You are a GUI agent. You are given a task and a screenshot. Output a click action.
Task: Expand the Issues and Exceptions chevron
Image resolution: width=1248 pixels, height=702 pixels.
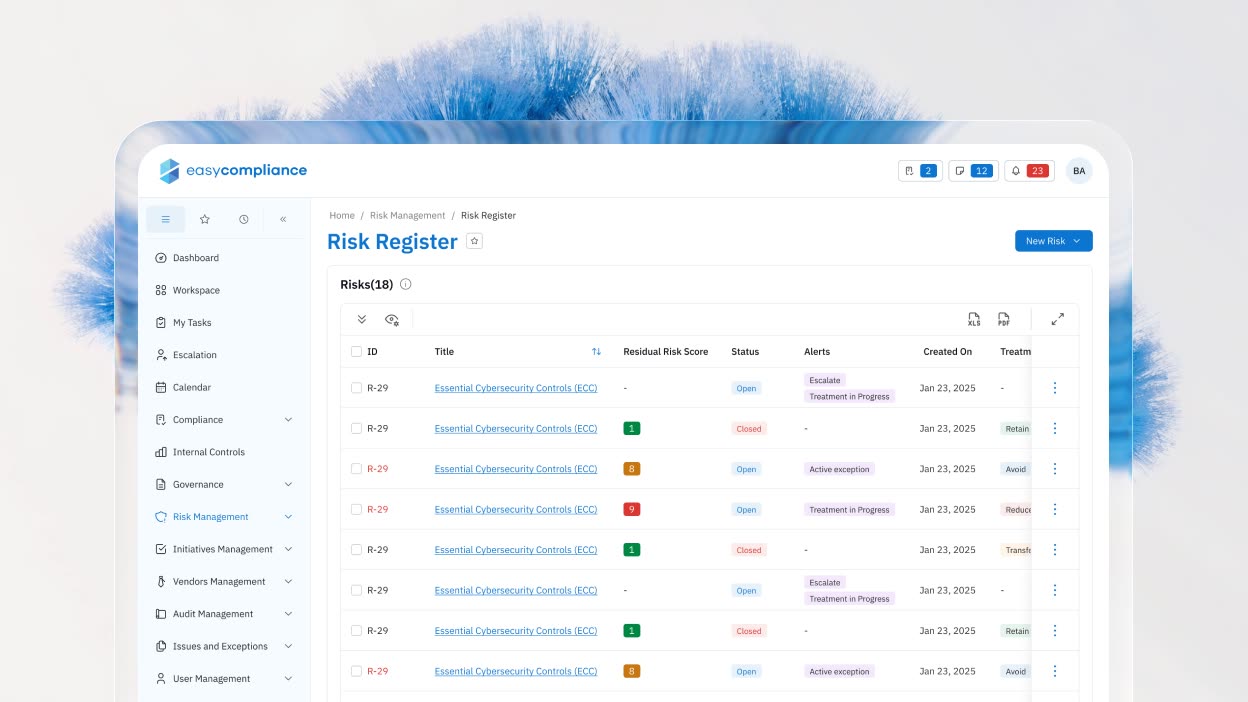point(289,646)
